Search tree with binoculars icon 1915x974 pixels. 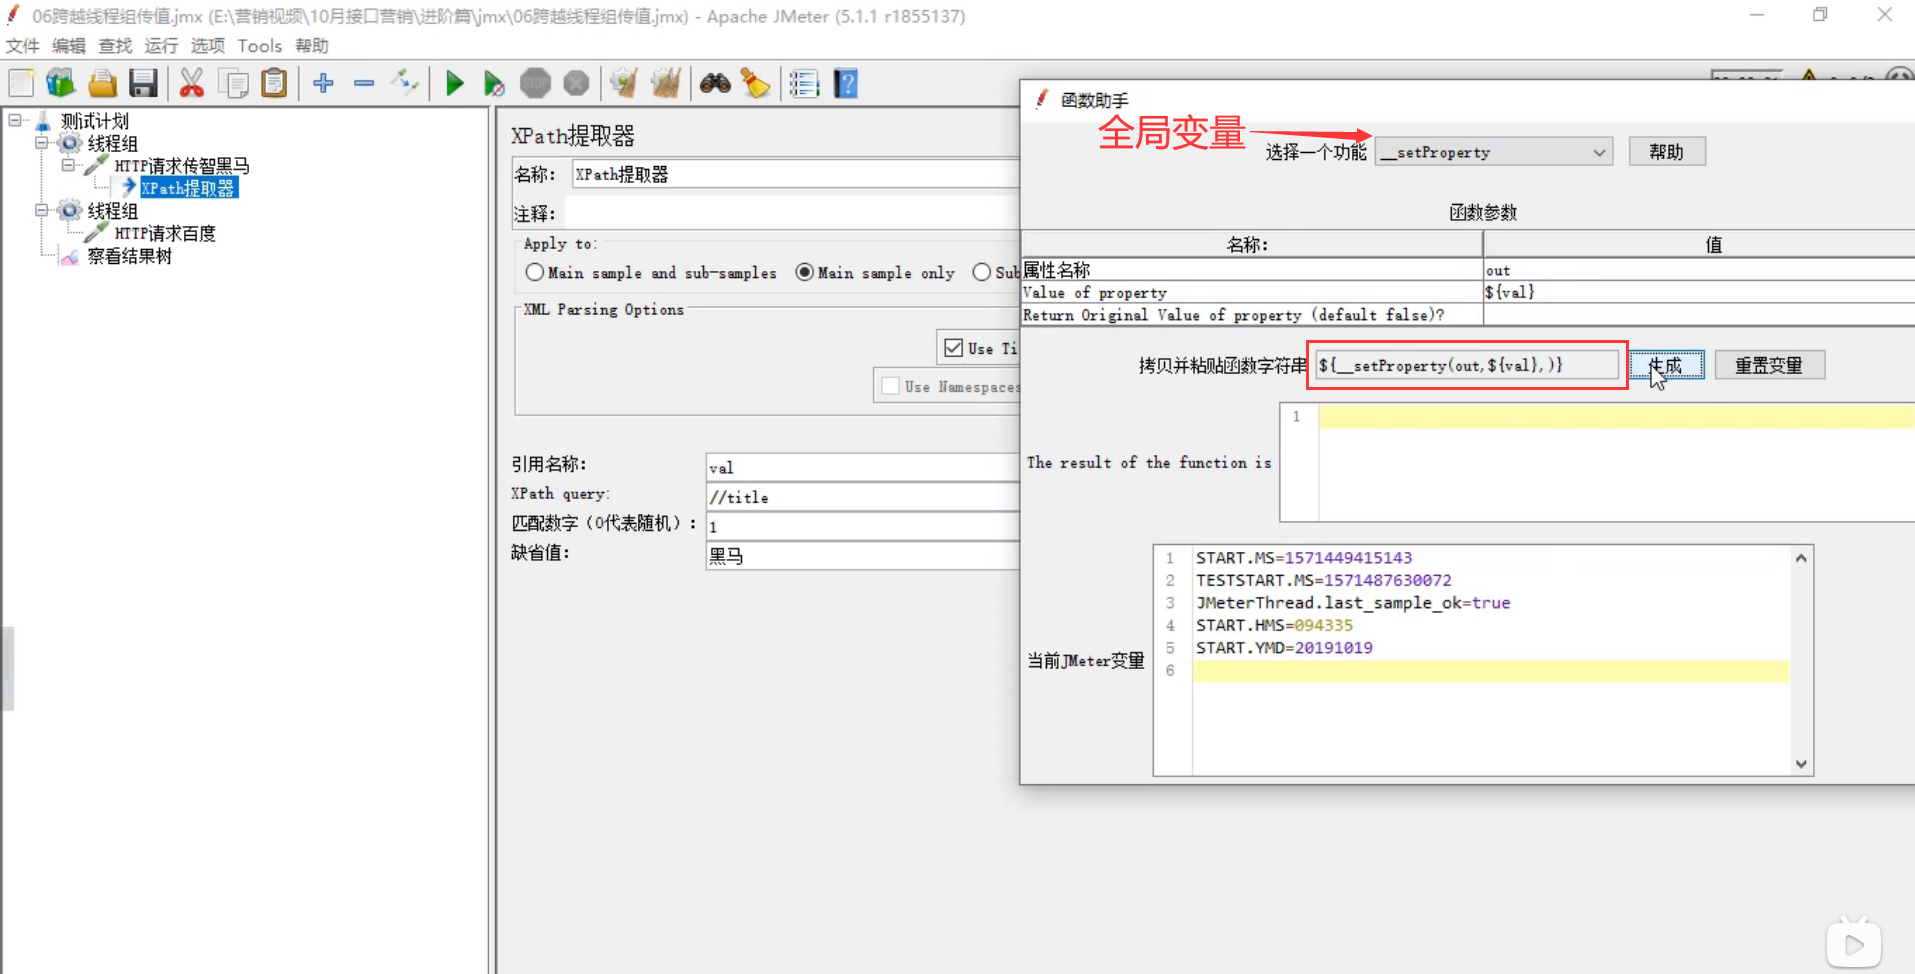tap(715, 83)
